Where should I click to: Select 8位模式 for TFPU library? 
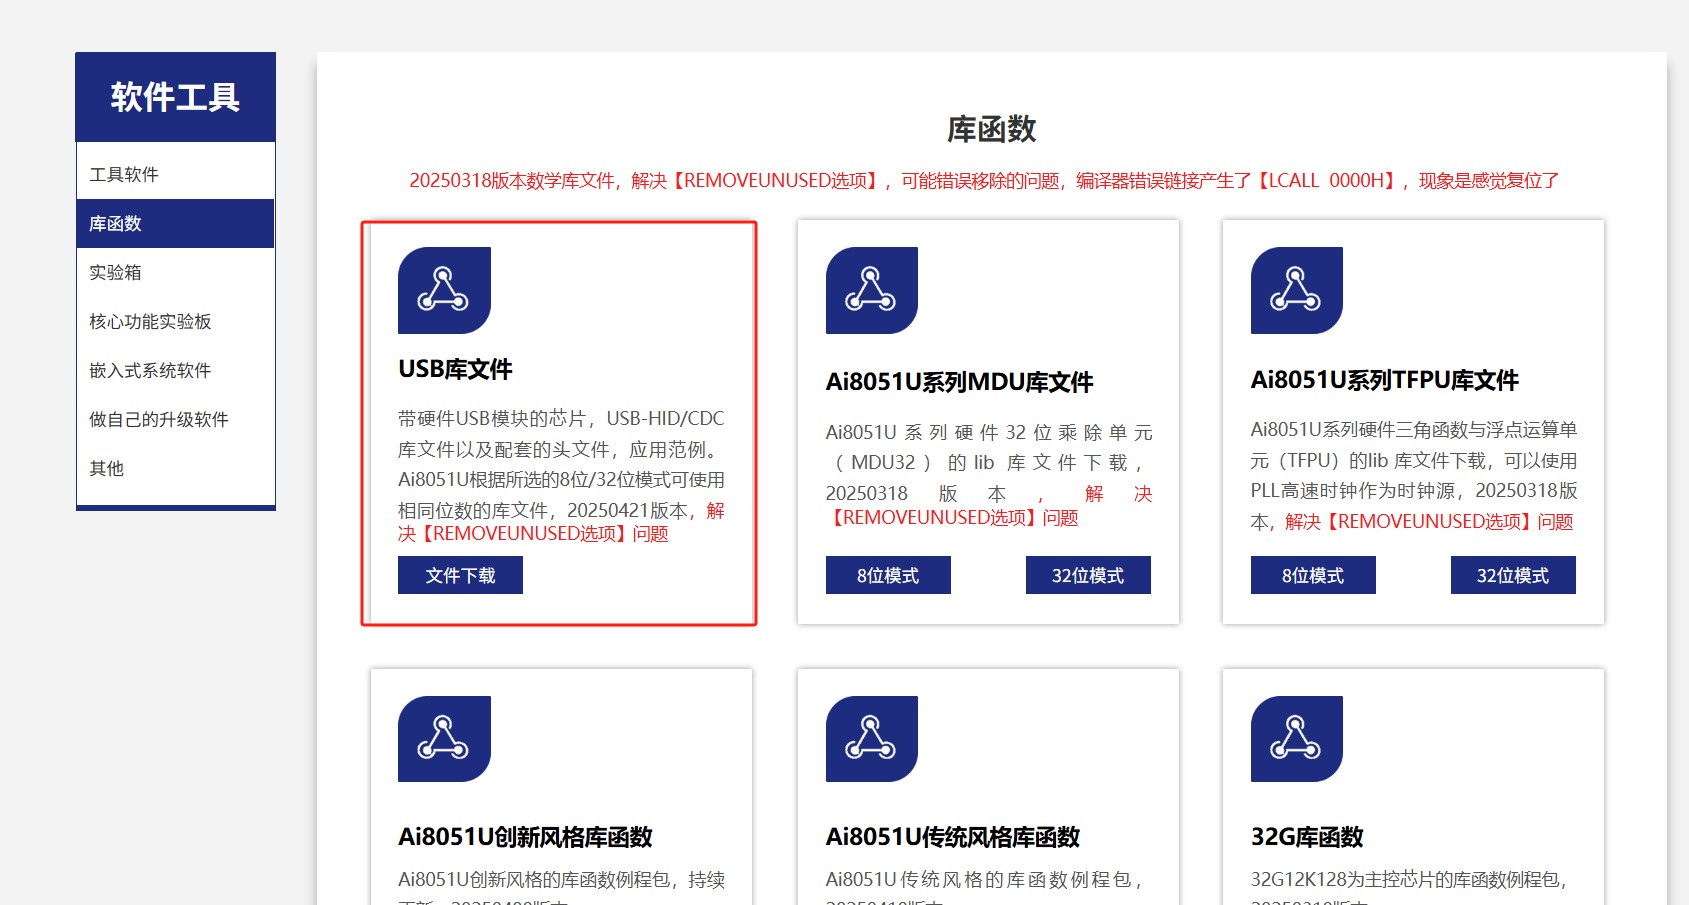[1312, 575]
